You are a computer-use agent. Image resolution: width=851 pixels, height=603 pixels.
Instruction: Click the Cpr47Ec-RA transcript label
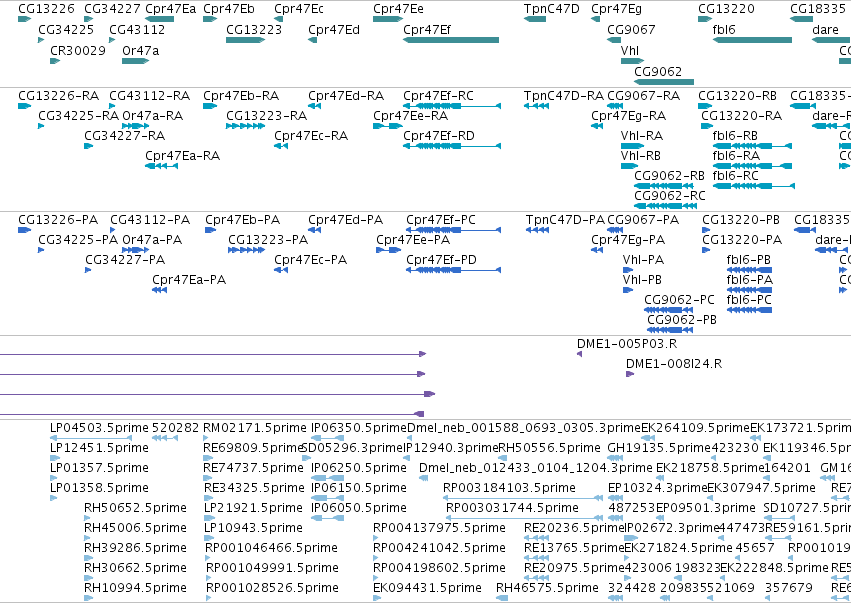[x=311, y=136]
